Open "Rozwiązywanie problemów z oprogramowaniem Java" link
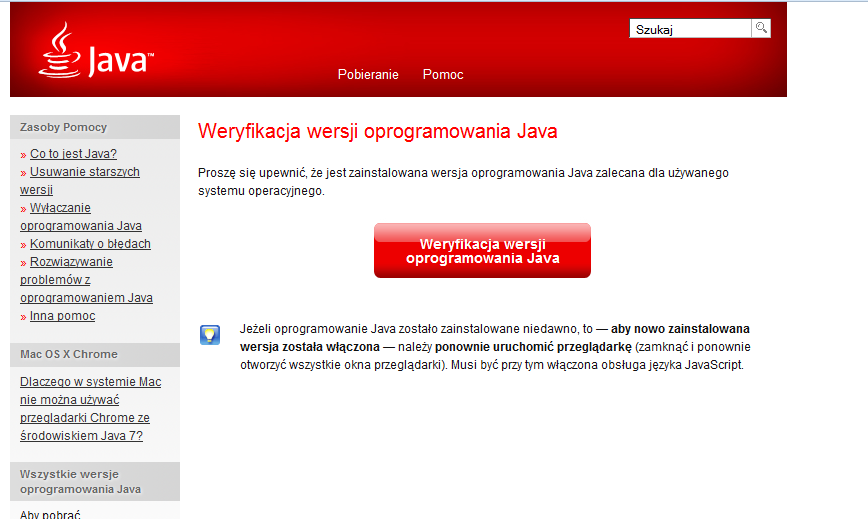 [x=86, y=280]
